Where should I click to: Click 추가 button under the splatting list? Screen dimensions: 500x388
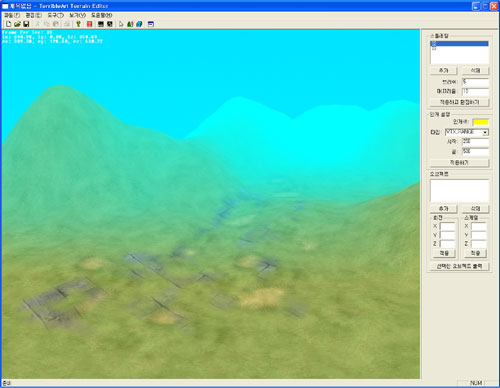click(x=444, y=71)
